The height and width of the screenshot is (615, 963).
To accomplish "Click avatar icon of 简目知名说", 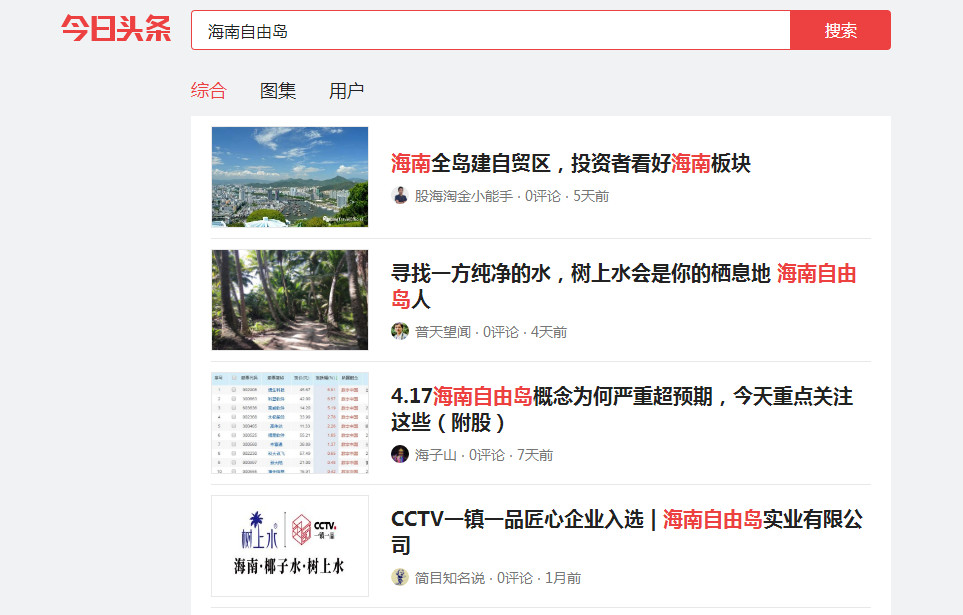I will pos(400,578).
